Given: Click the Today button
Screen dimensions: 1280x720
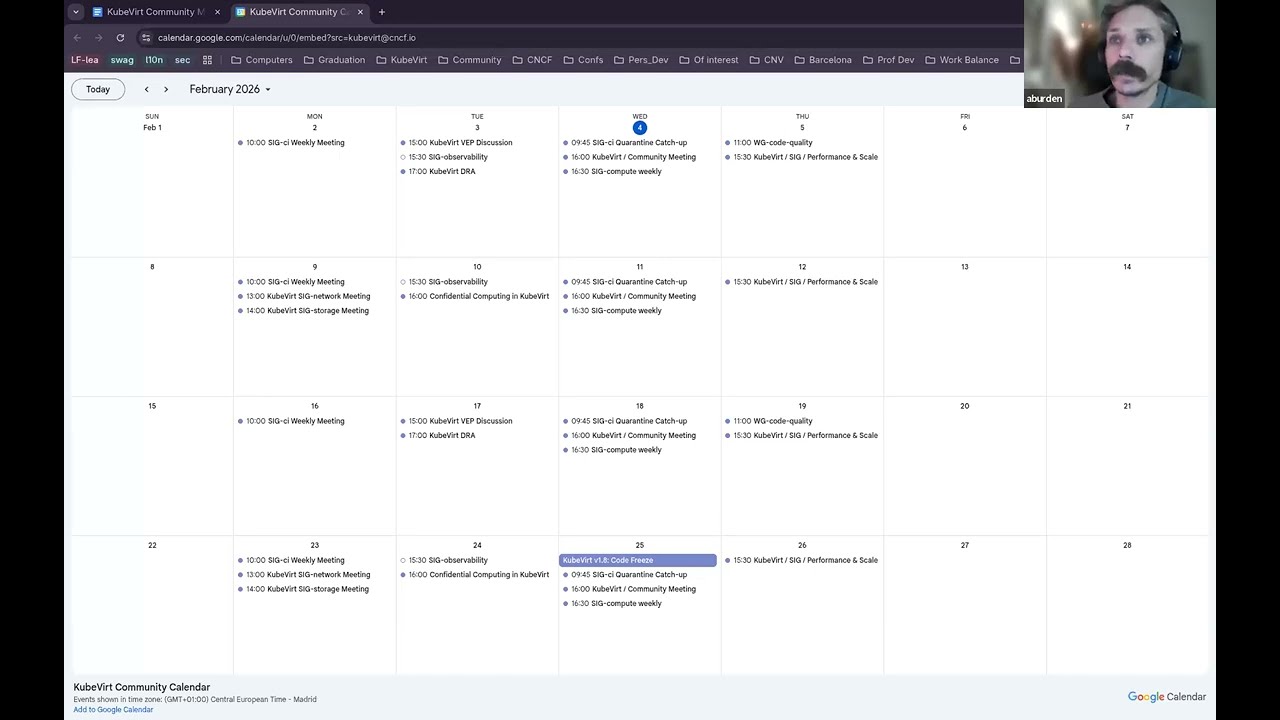Looking at the screenshot, I should tap(98, 89).
